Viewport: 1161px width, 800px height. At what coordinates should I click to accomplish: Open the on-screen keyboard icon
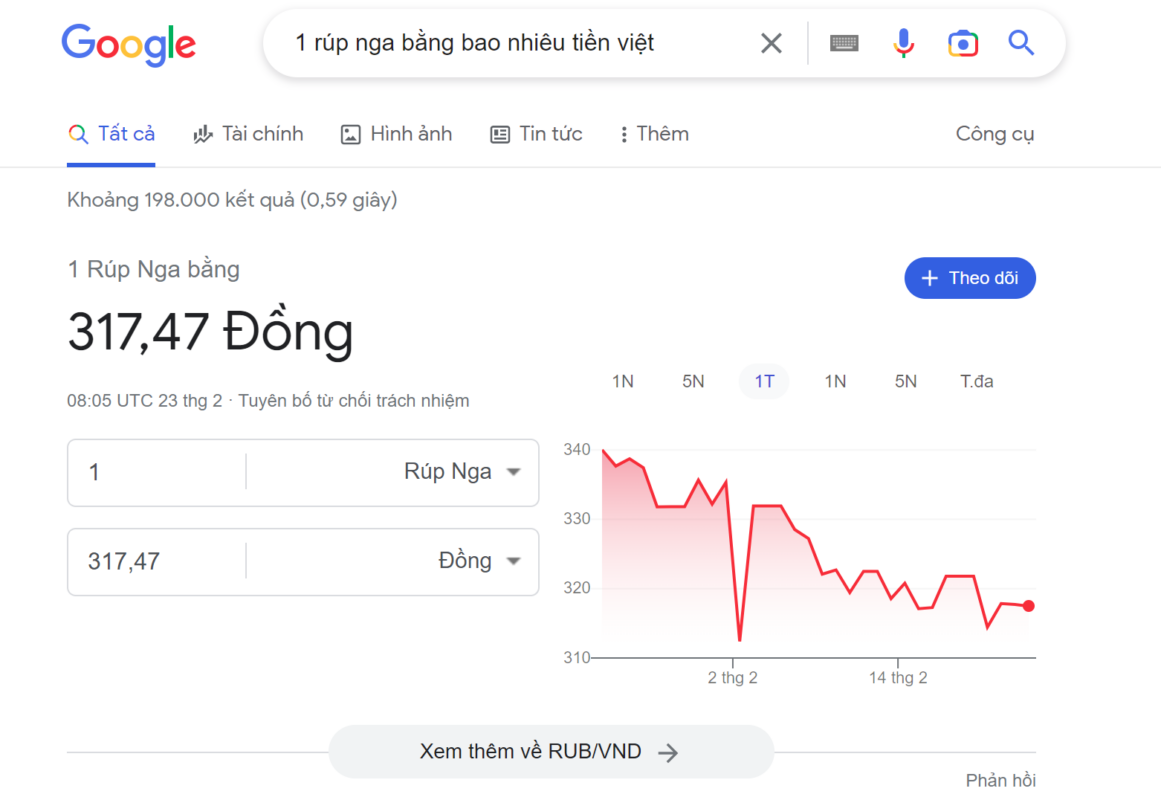tap(843, 42)
